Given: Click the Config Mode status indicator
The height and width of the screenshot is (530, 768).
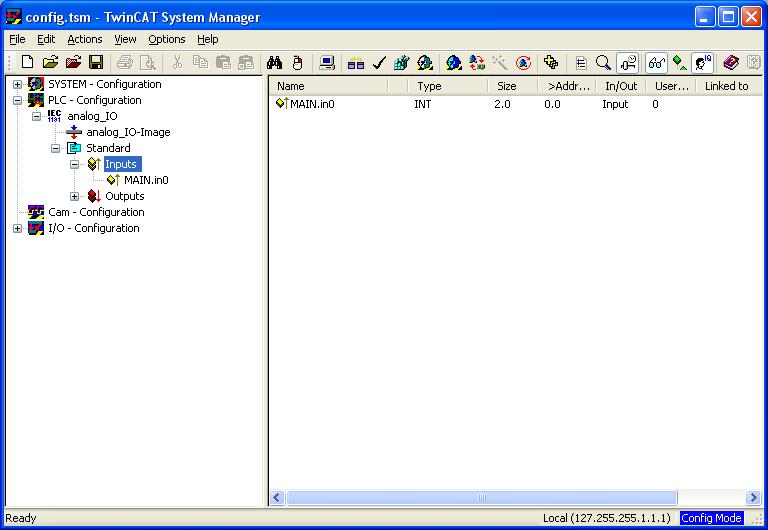Looking at the screenshot, I should coord(711,518).
